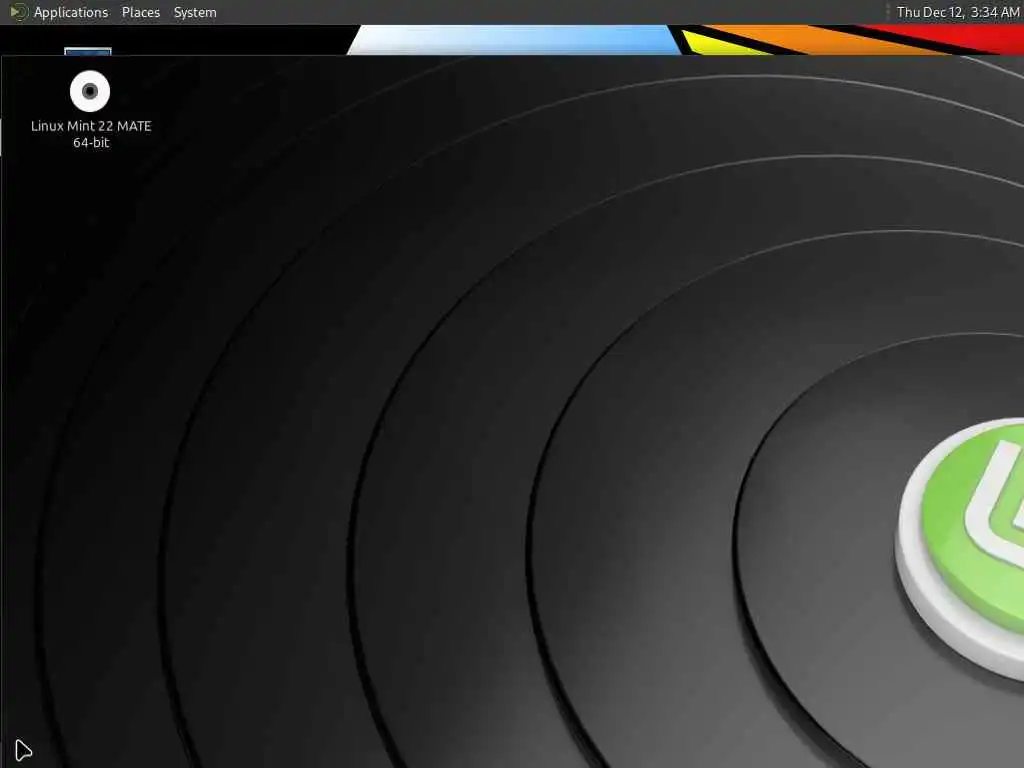Select the Linux Mint 22 MATE disc icon

point(90,91)
